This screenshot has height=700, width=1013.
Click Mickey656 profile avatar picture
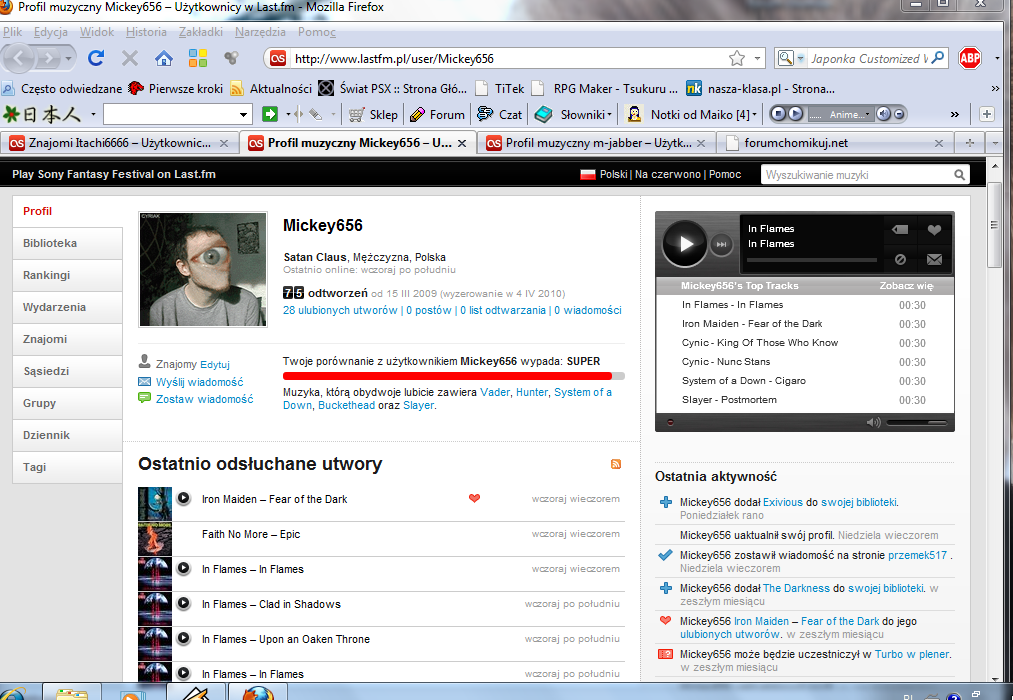(203, 269)
